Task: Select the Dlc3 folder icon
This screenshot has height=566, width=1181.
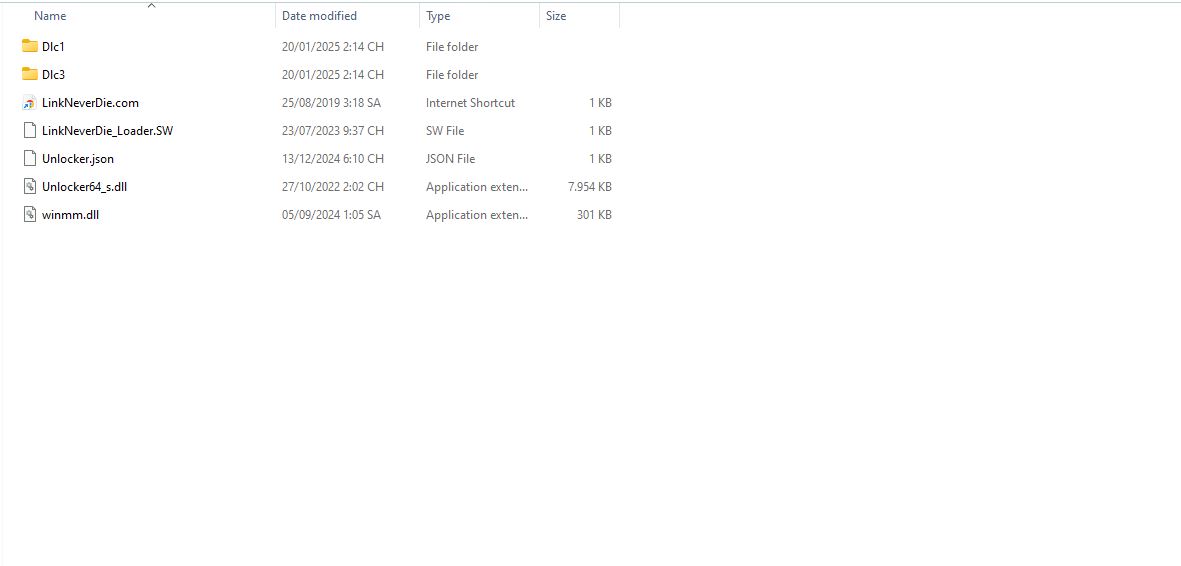Action: (29, 74)
